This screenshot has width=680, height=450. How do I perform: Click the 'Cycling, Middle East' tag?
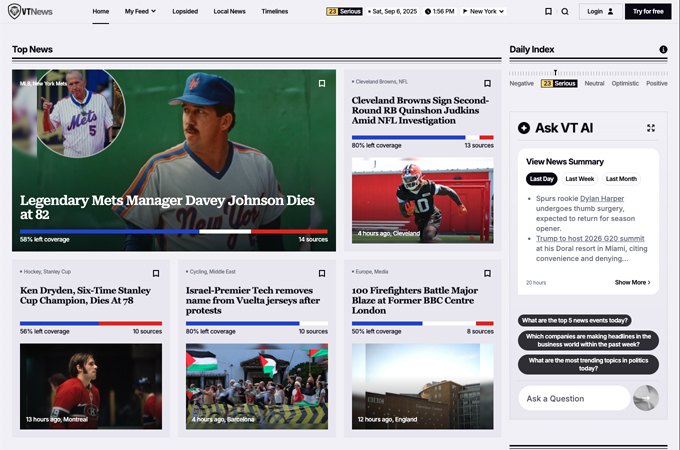(x=212, y=271)
